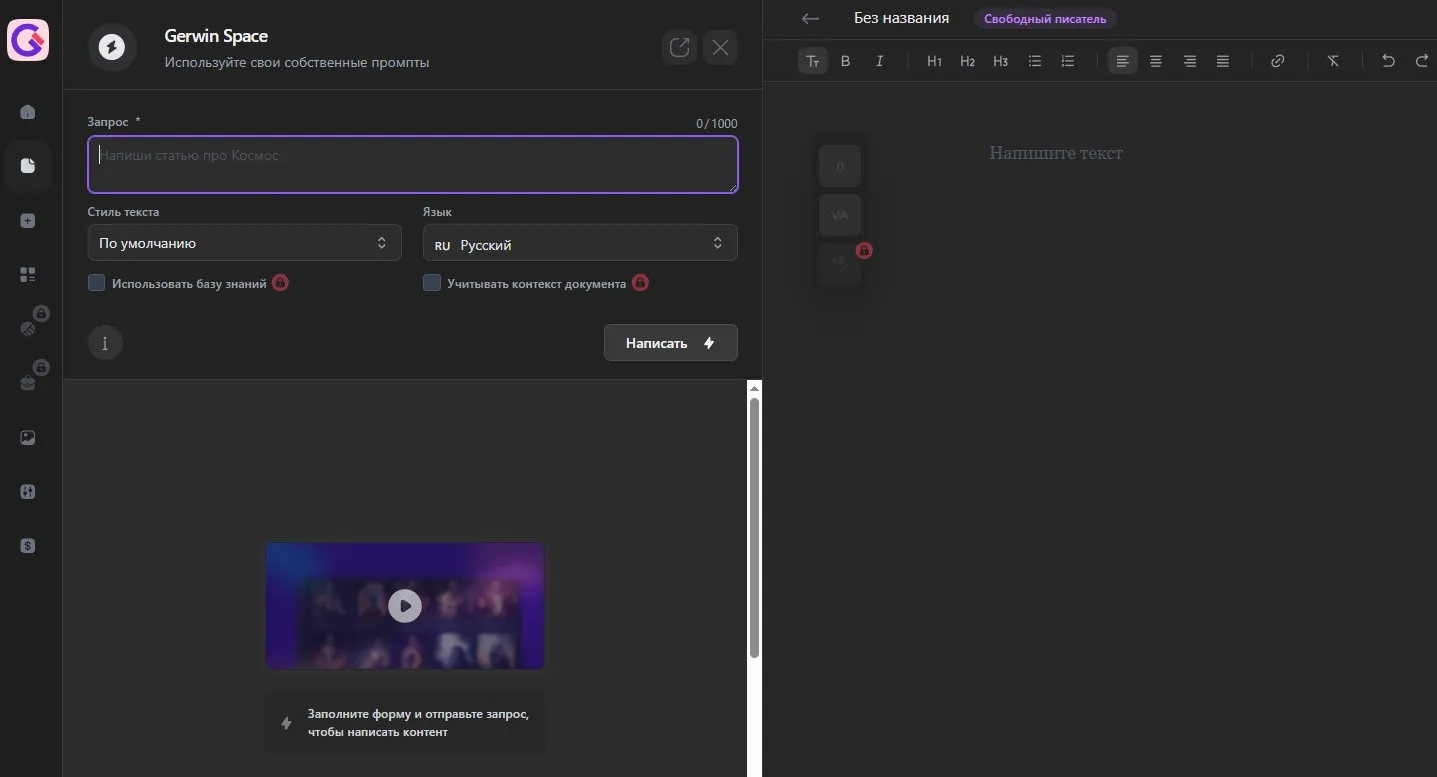Open Gerwin Space panel in new window
Viewport: 1437px width, 777px height.
tap(680, 47)
